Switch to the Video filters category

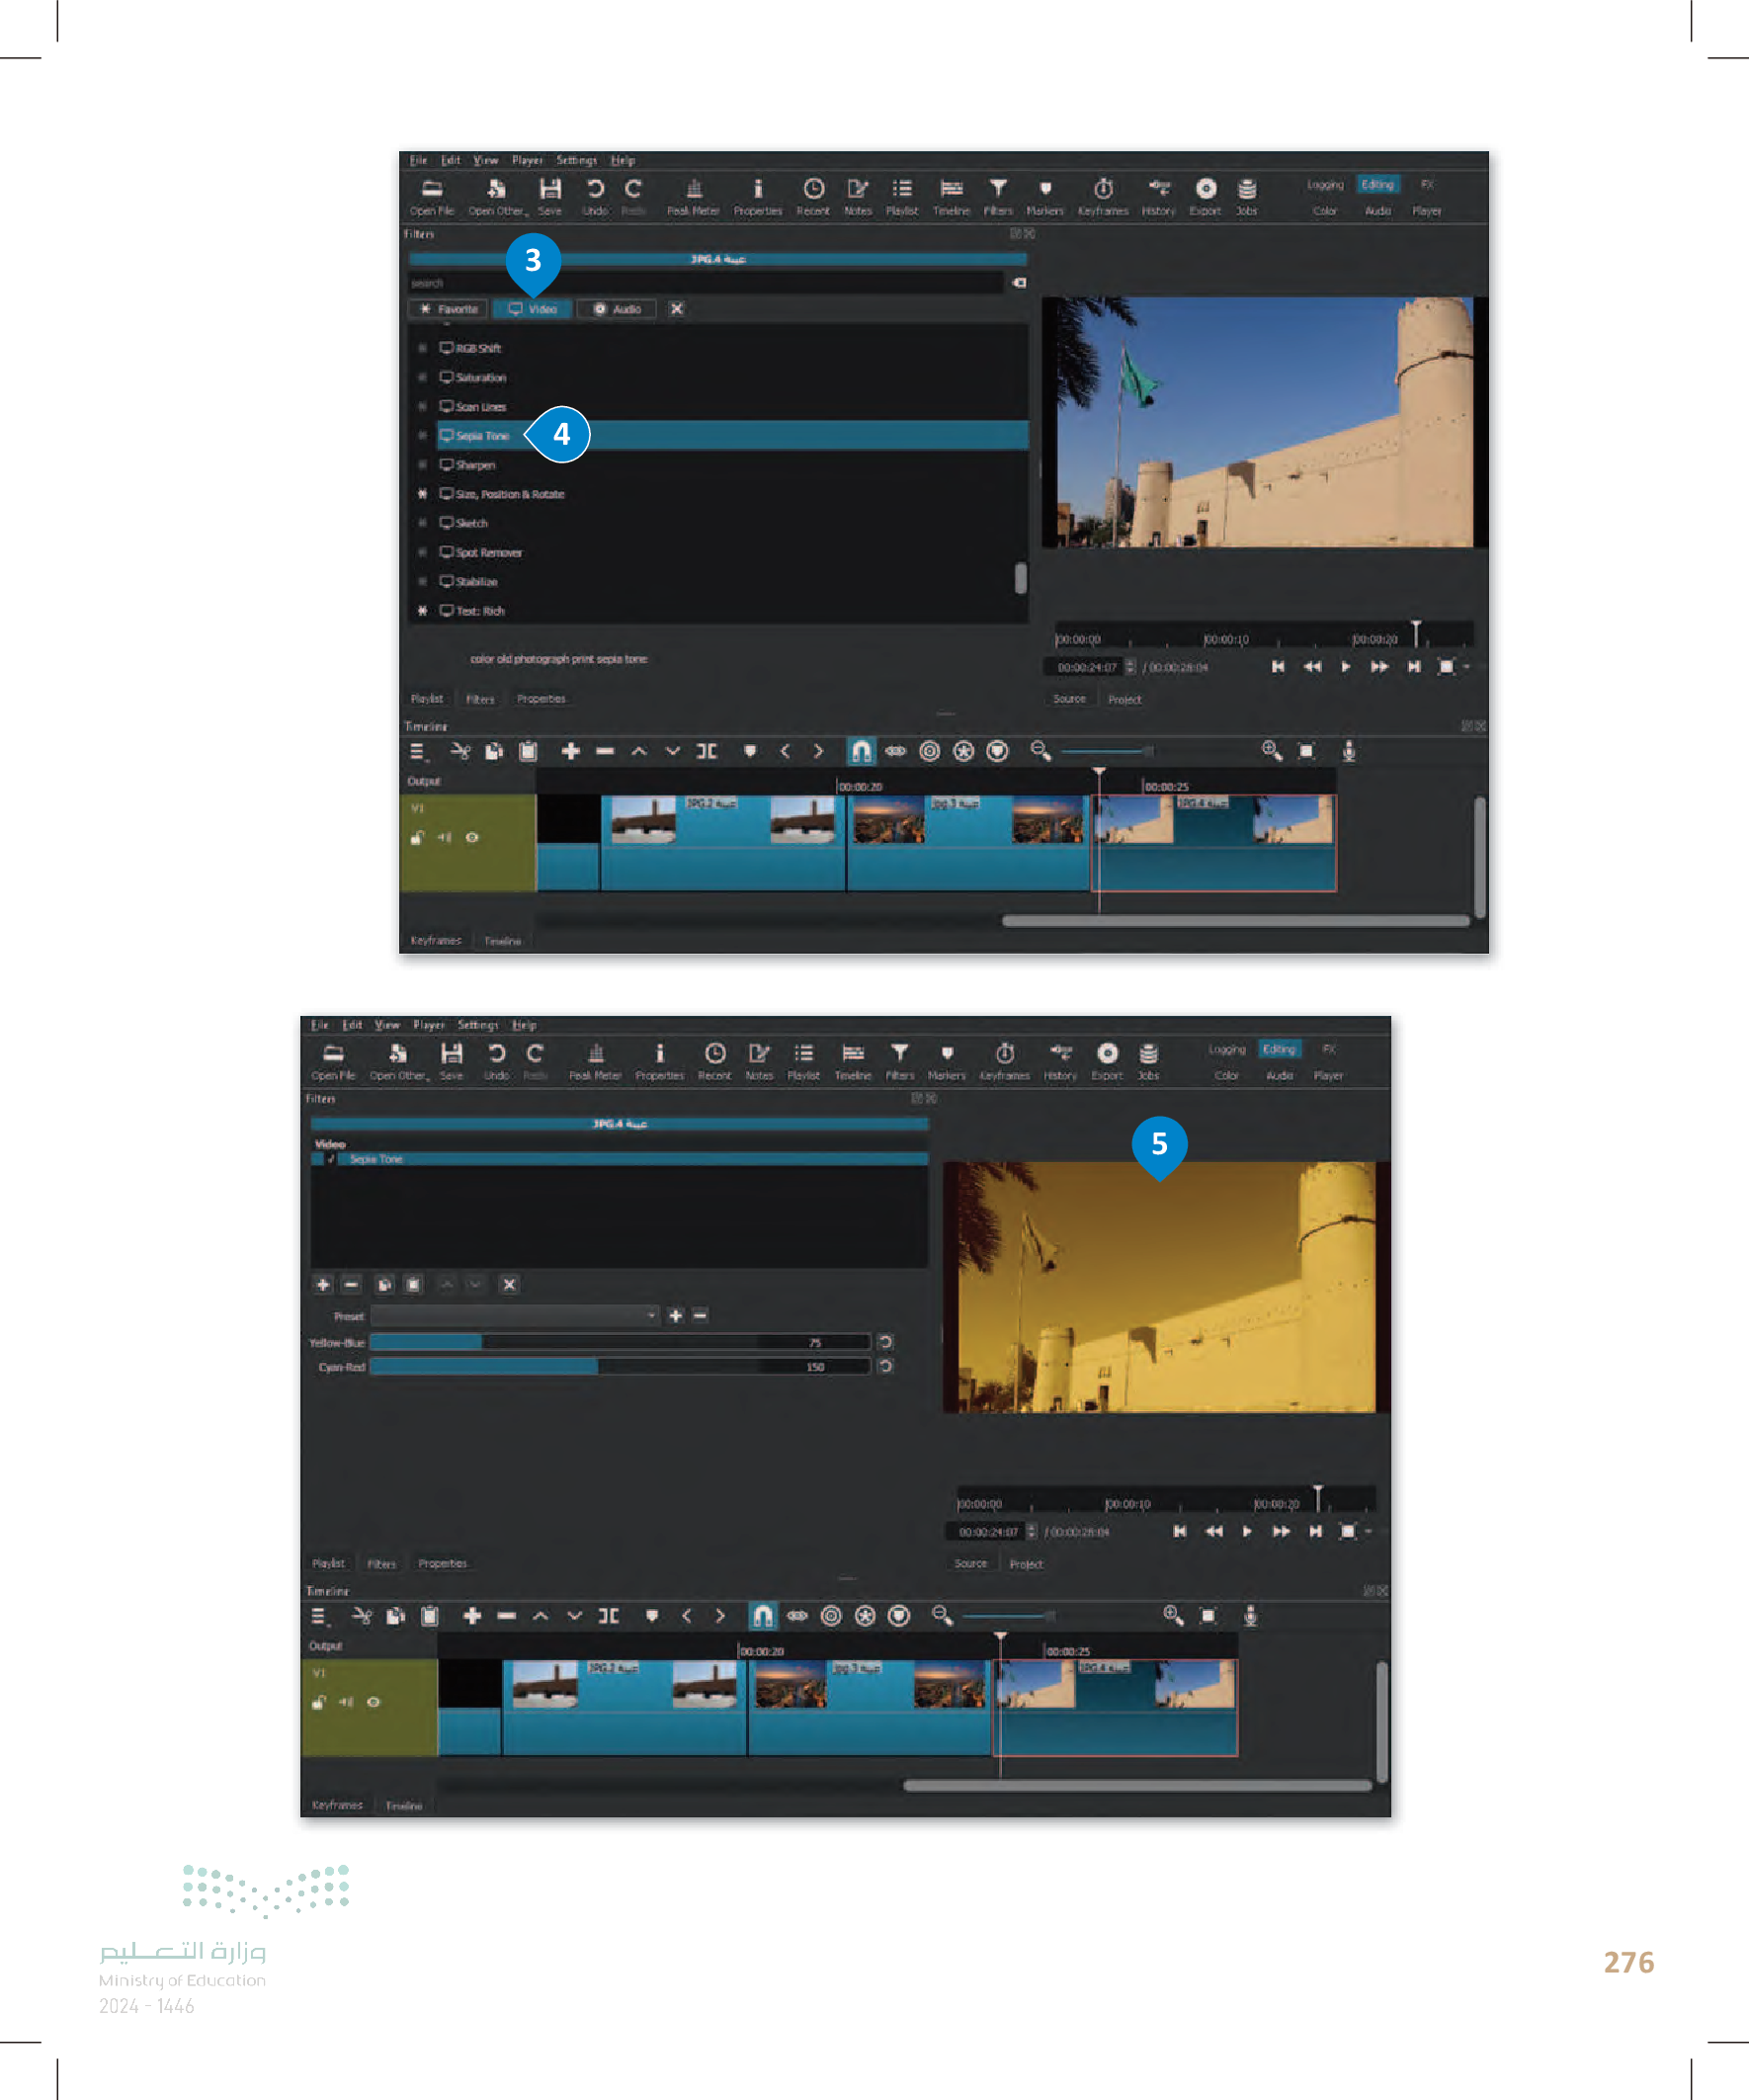[532, 309]
